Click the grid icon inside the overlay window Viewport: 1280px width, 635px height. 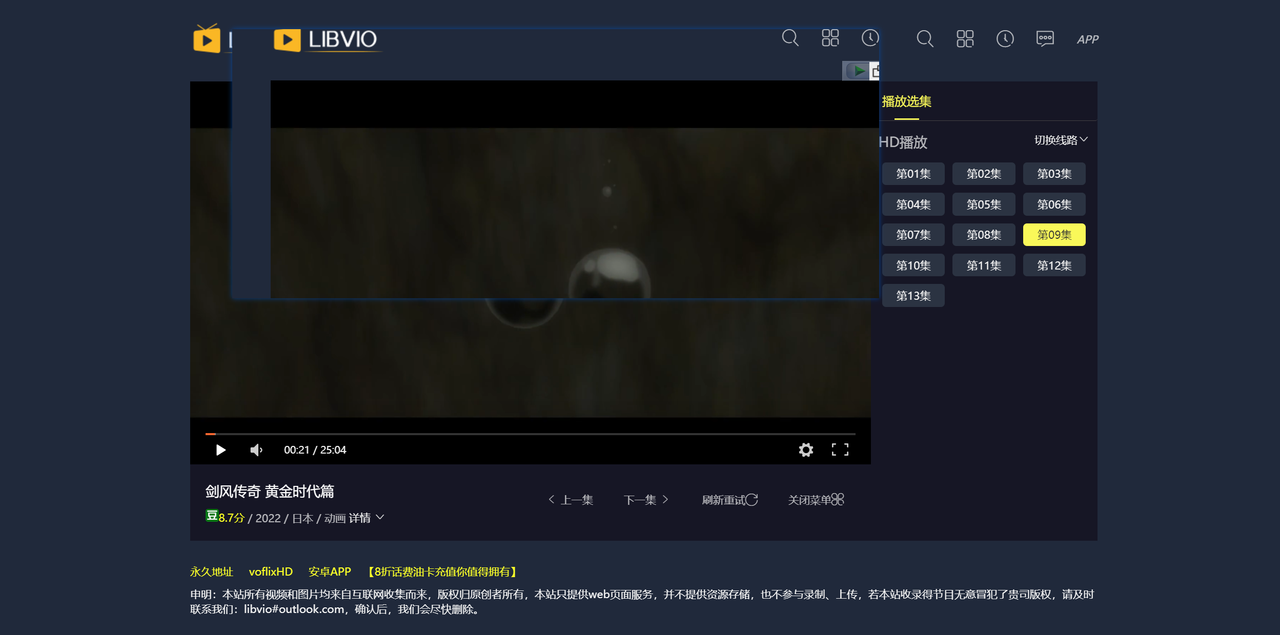[x=830, y=38]
